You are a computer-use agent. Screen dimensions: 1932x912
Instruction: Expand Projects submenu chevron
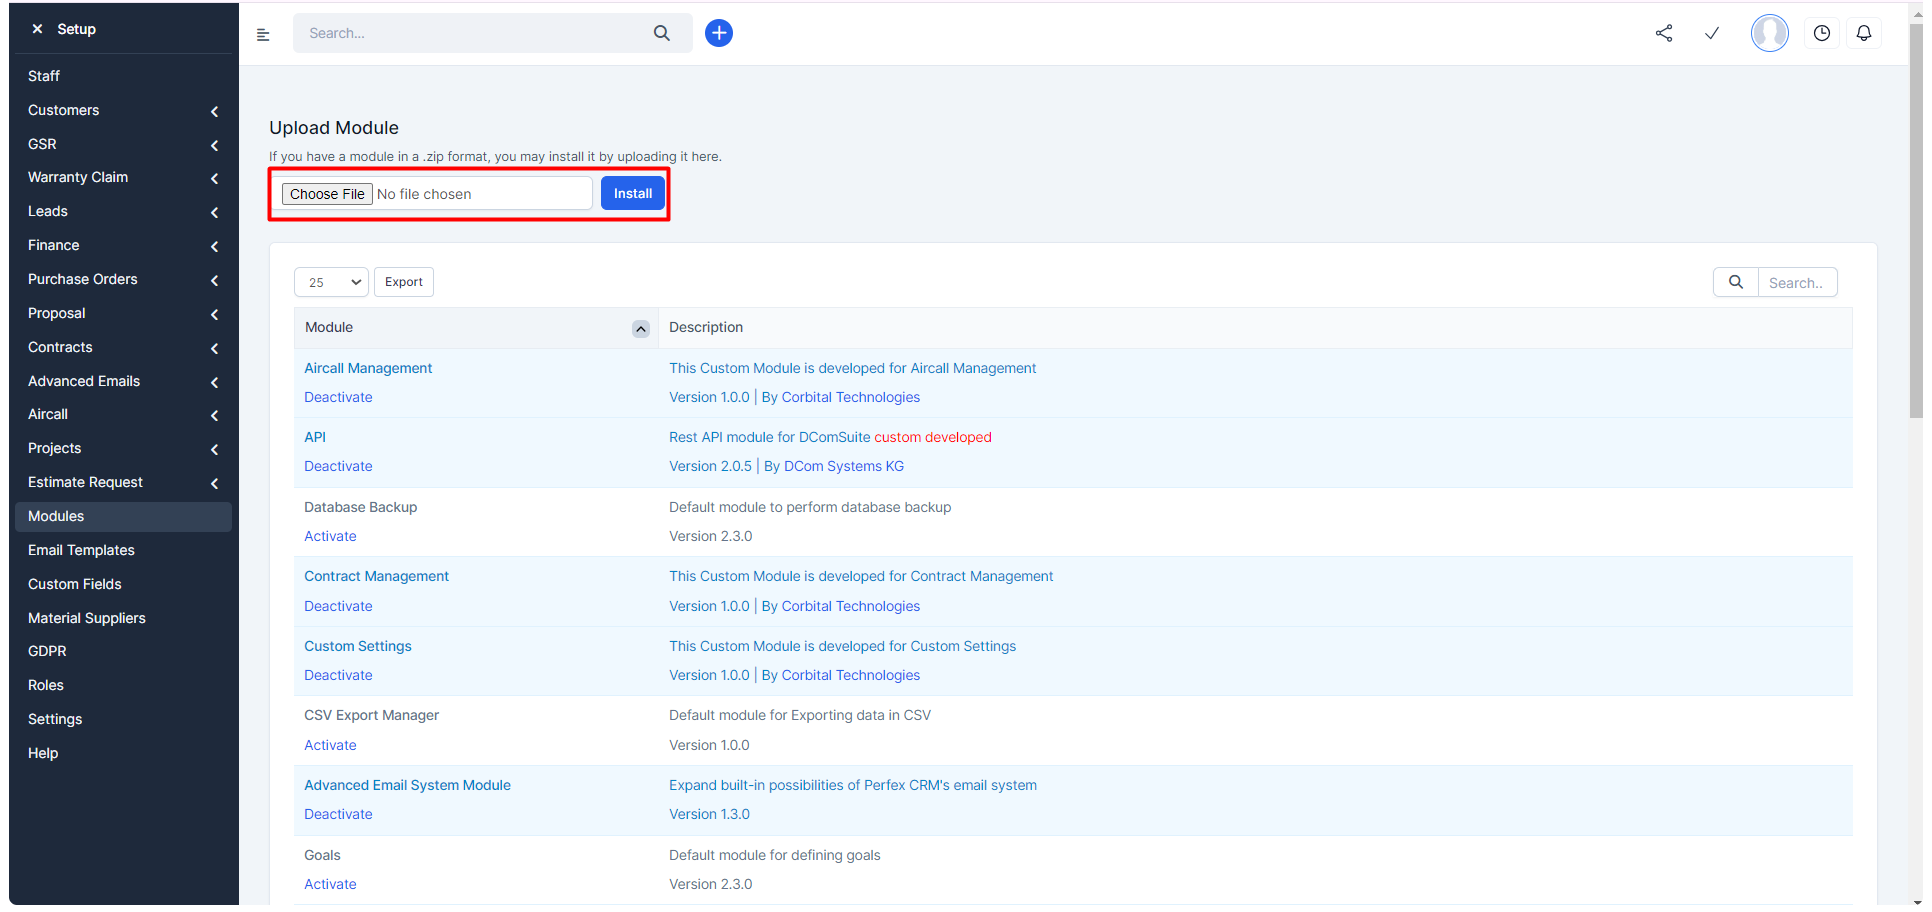point(214,449)
